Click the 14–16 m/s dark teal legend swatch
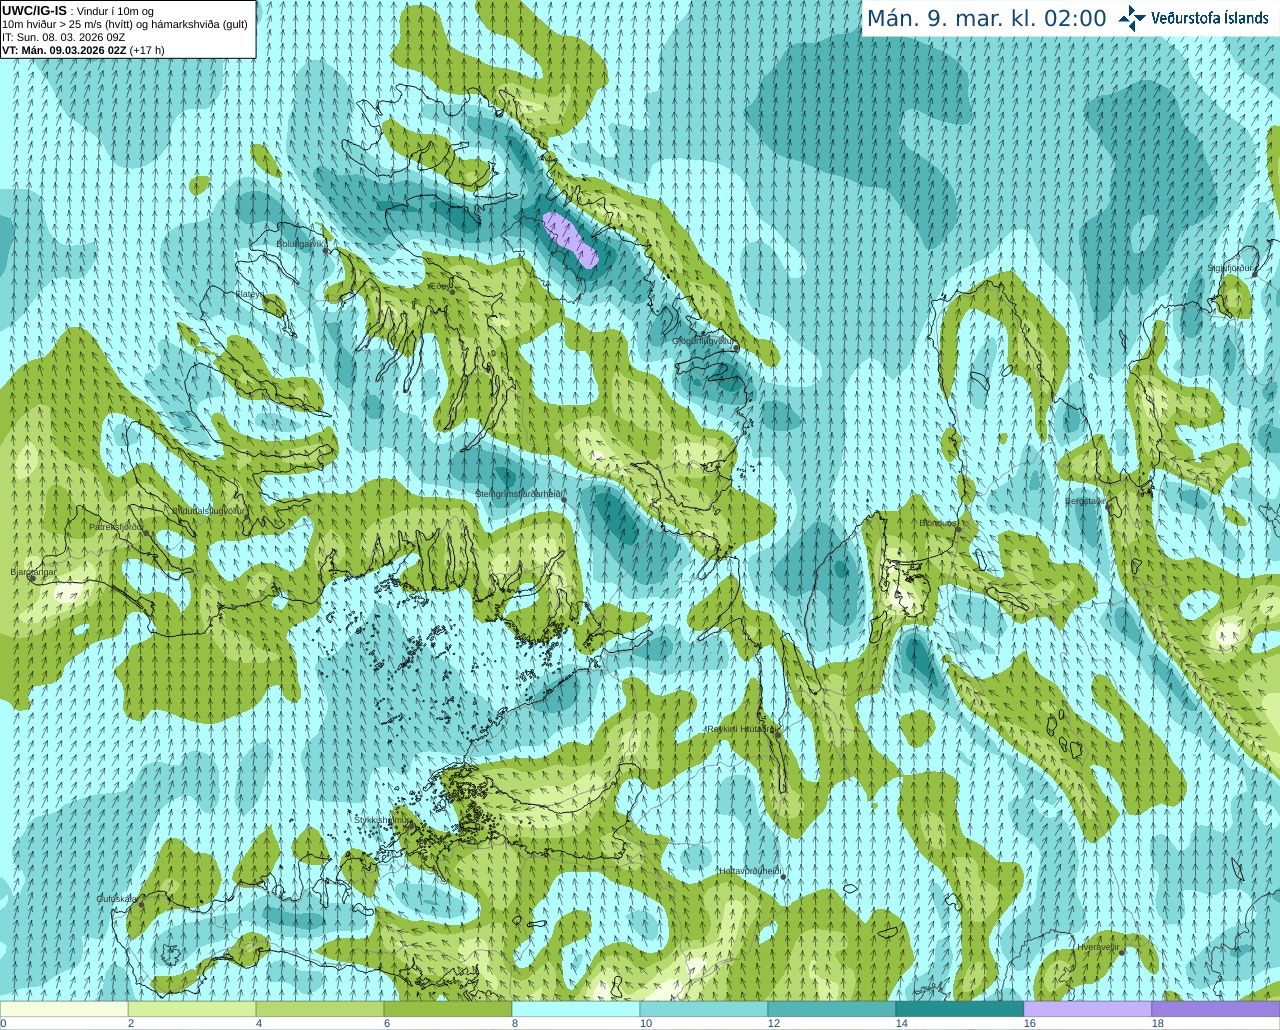 click(x=960, y=1009)
